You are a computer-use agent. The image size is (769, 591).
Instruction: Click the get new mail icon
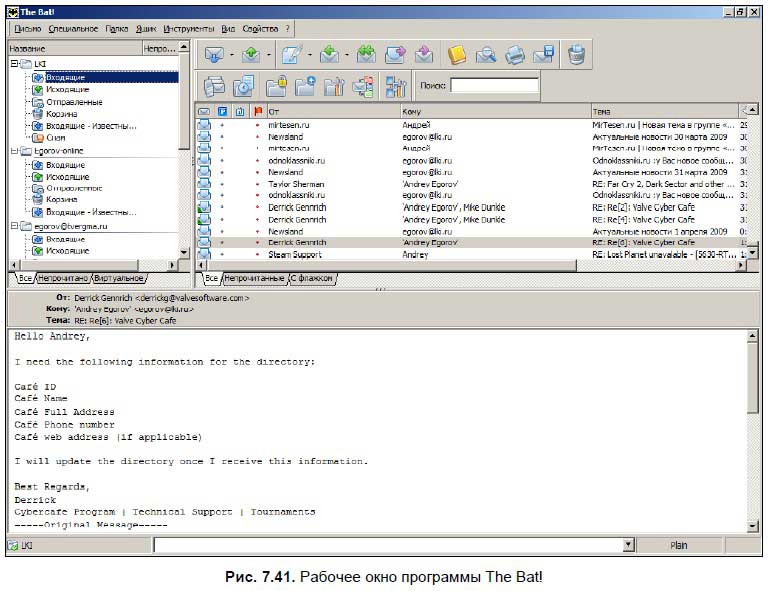(214, 54)
